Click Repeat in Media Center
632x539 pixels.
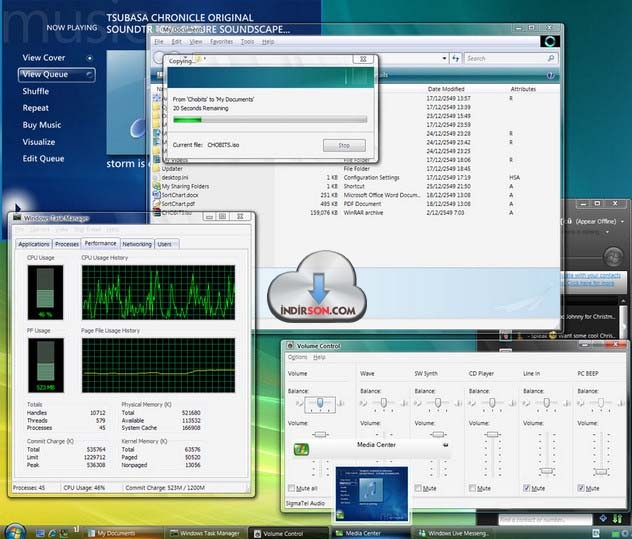click(35, 108)
